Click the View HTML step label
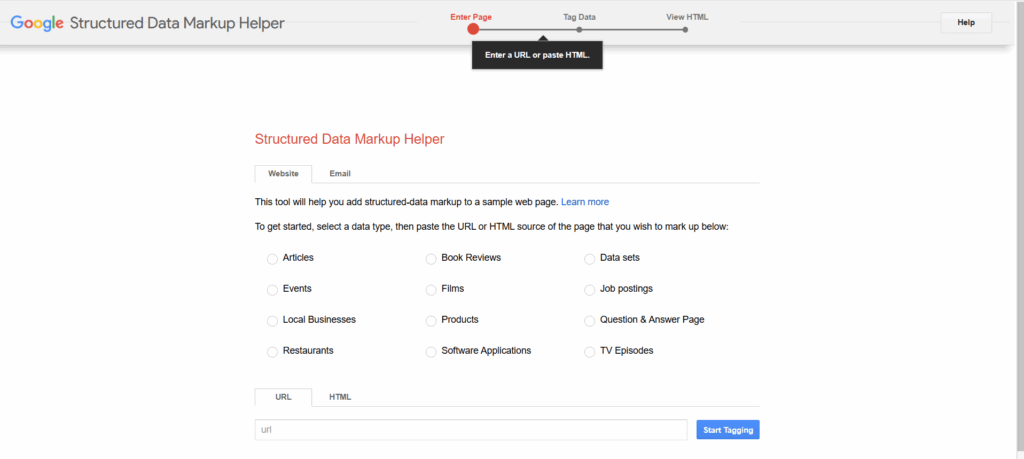Screen dimensions: 1024x459 point(687,17)
